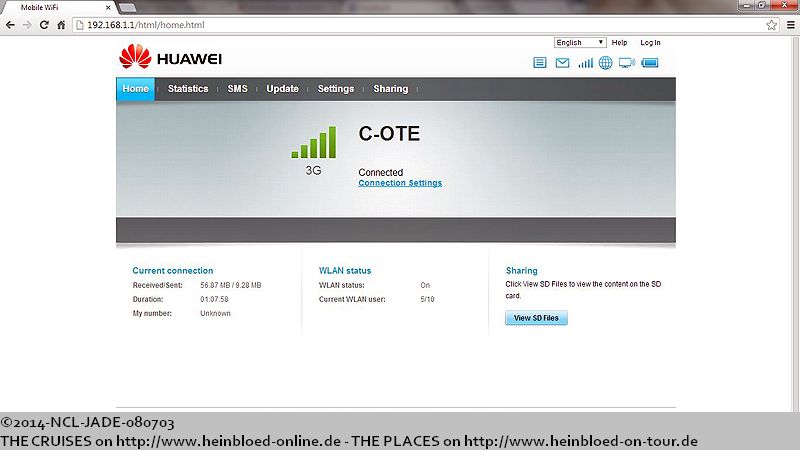Click the large green signal bars
This screenshot has height=450, width=800.
click(x=314, y=142)
